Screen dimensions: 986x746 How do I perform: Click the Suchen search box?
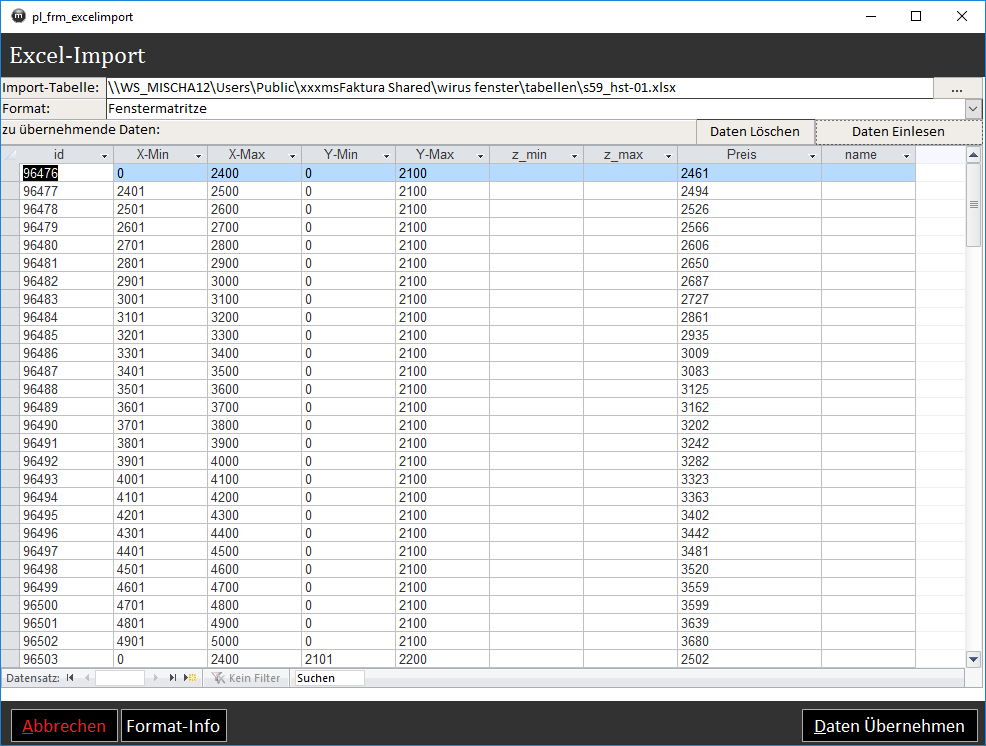point(330,678)
